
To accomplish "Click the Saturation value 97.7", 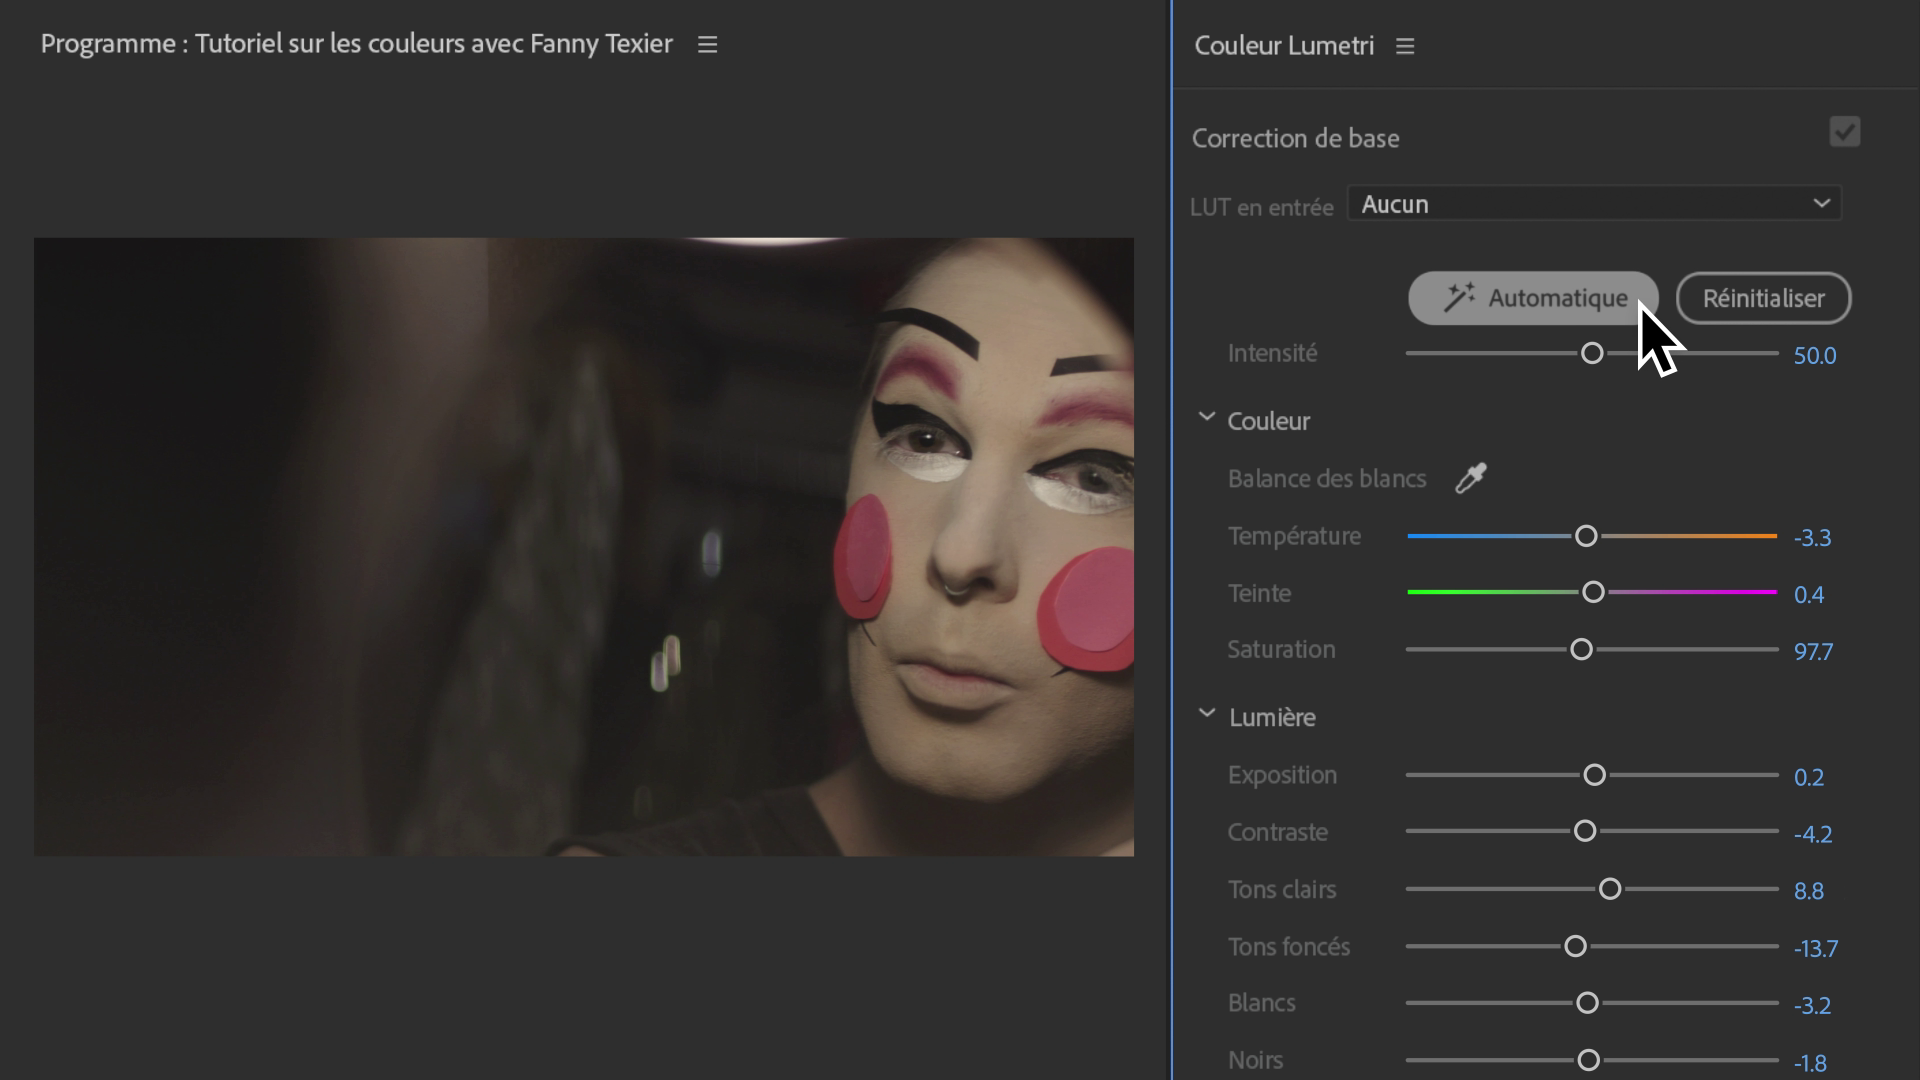I will (x=1813, y=652).
